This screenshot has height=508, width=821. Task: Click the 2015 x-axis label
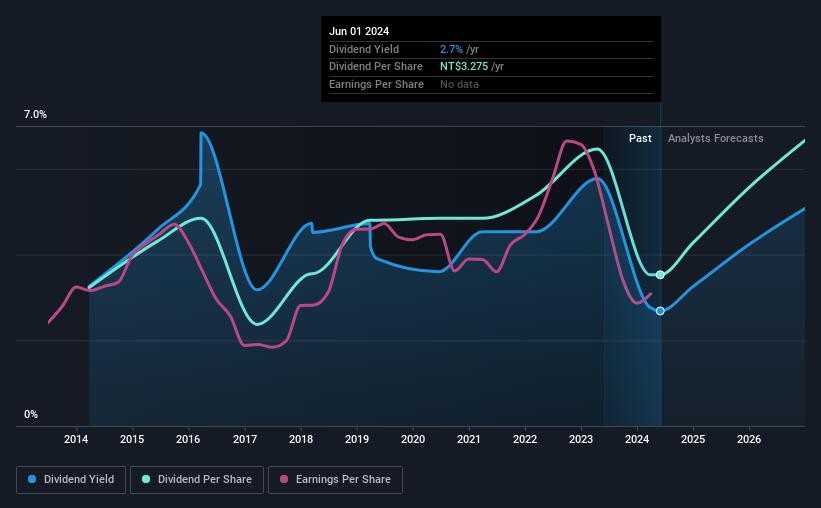coord(132,439)
